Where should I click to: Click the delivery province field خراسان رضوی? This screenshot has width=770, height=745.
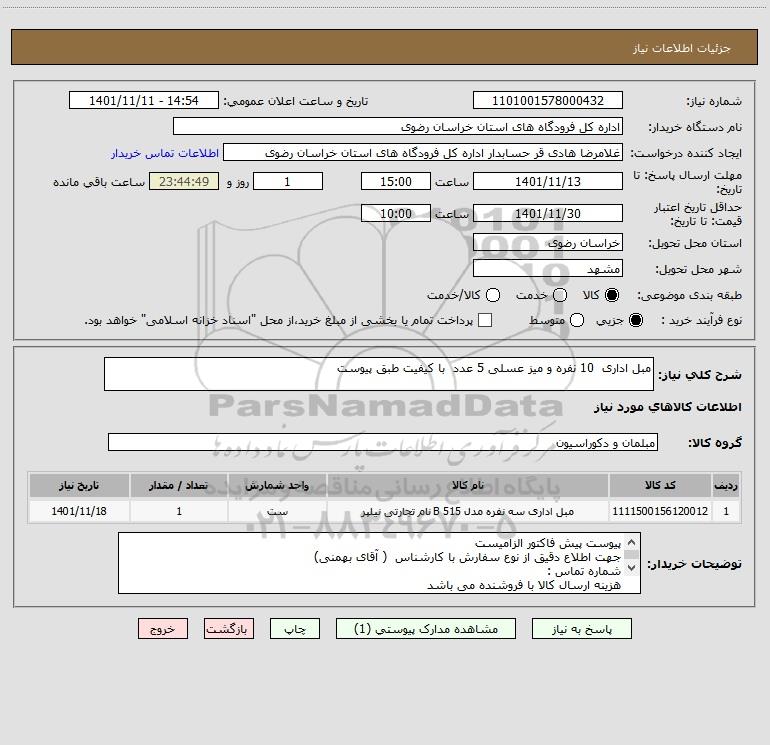tap(548, 243)
